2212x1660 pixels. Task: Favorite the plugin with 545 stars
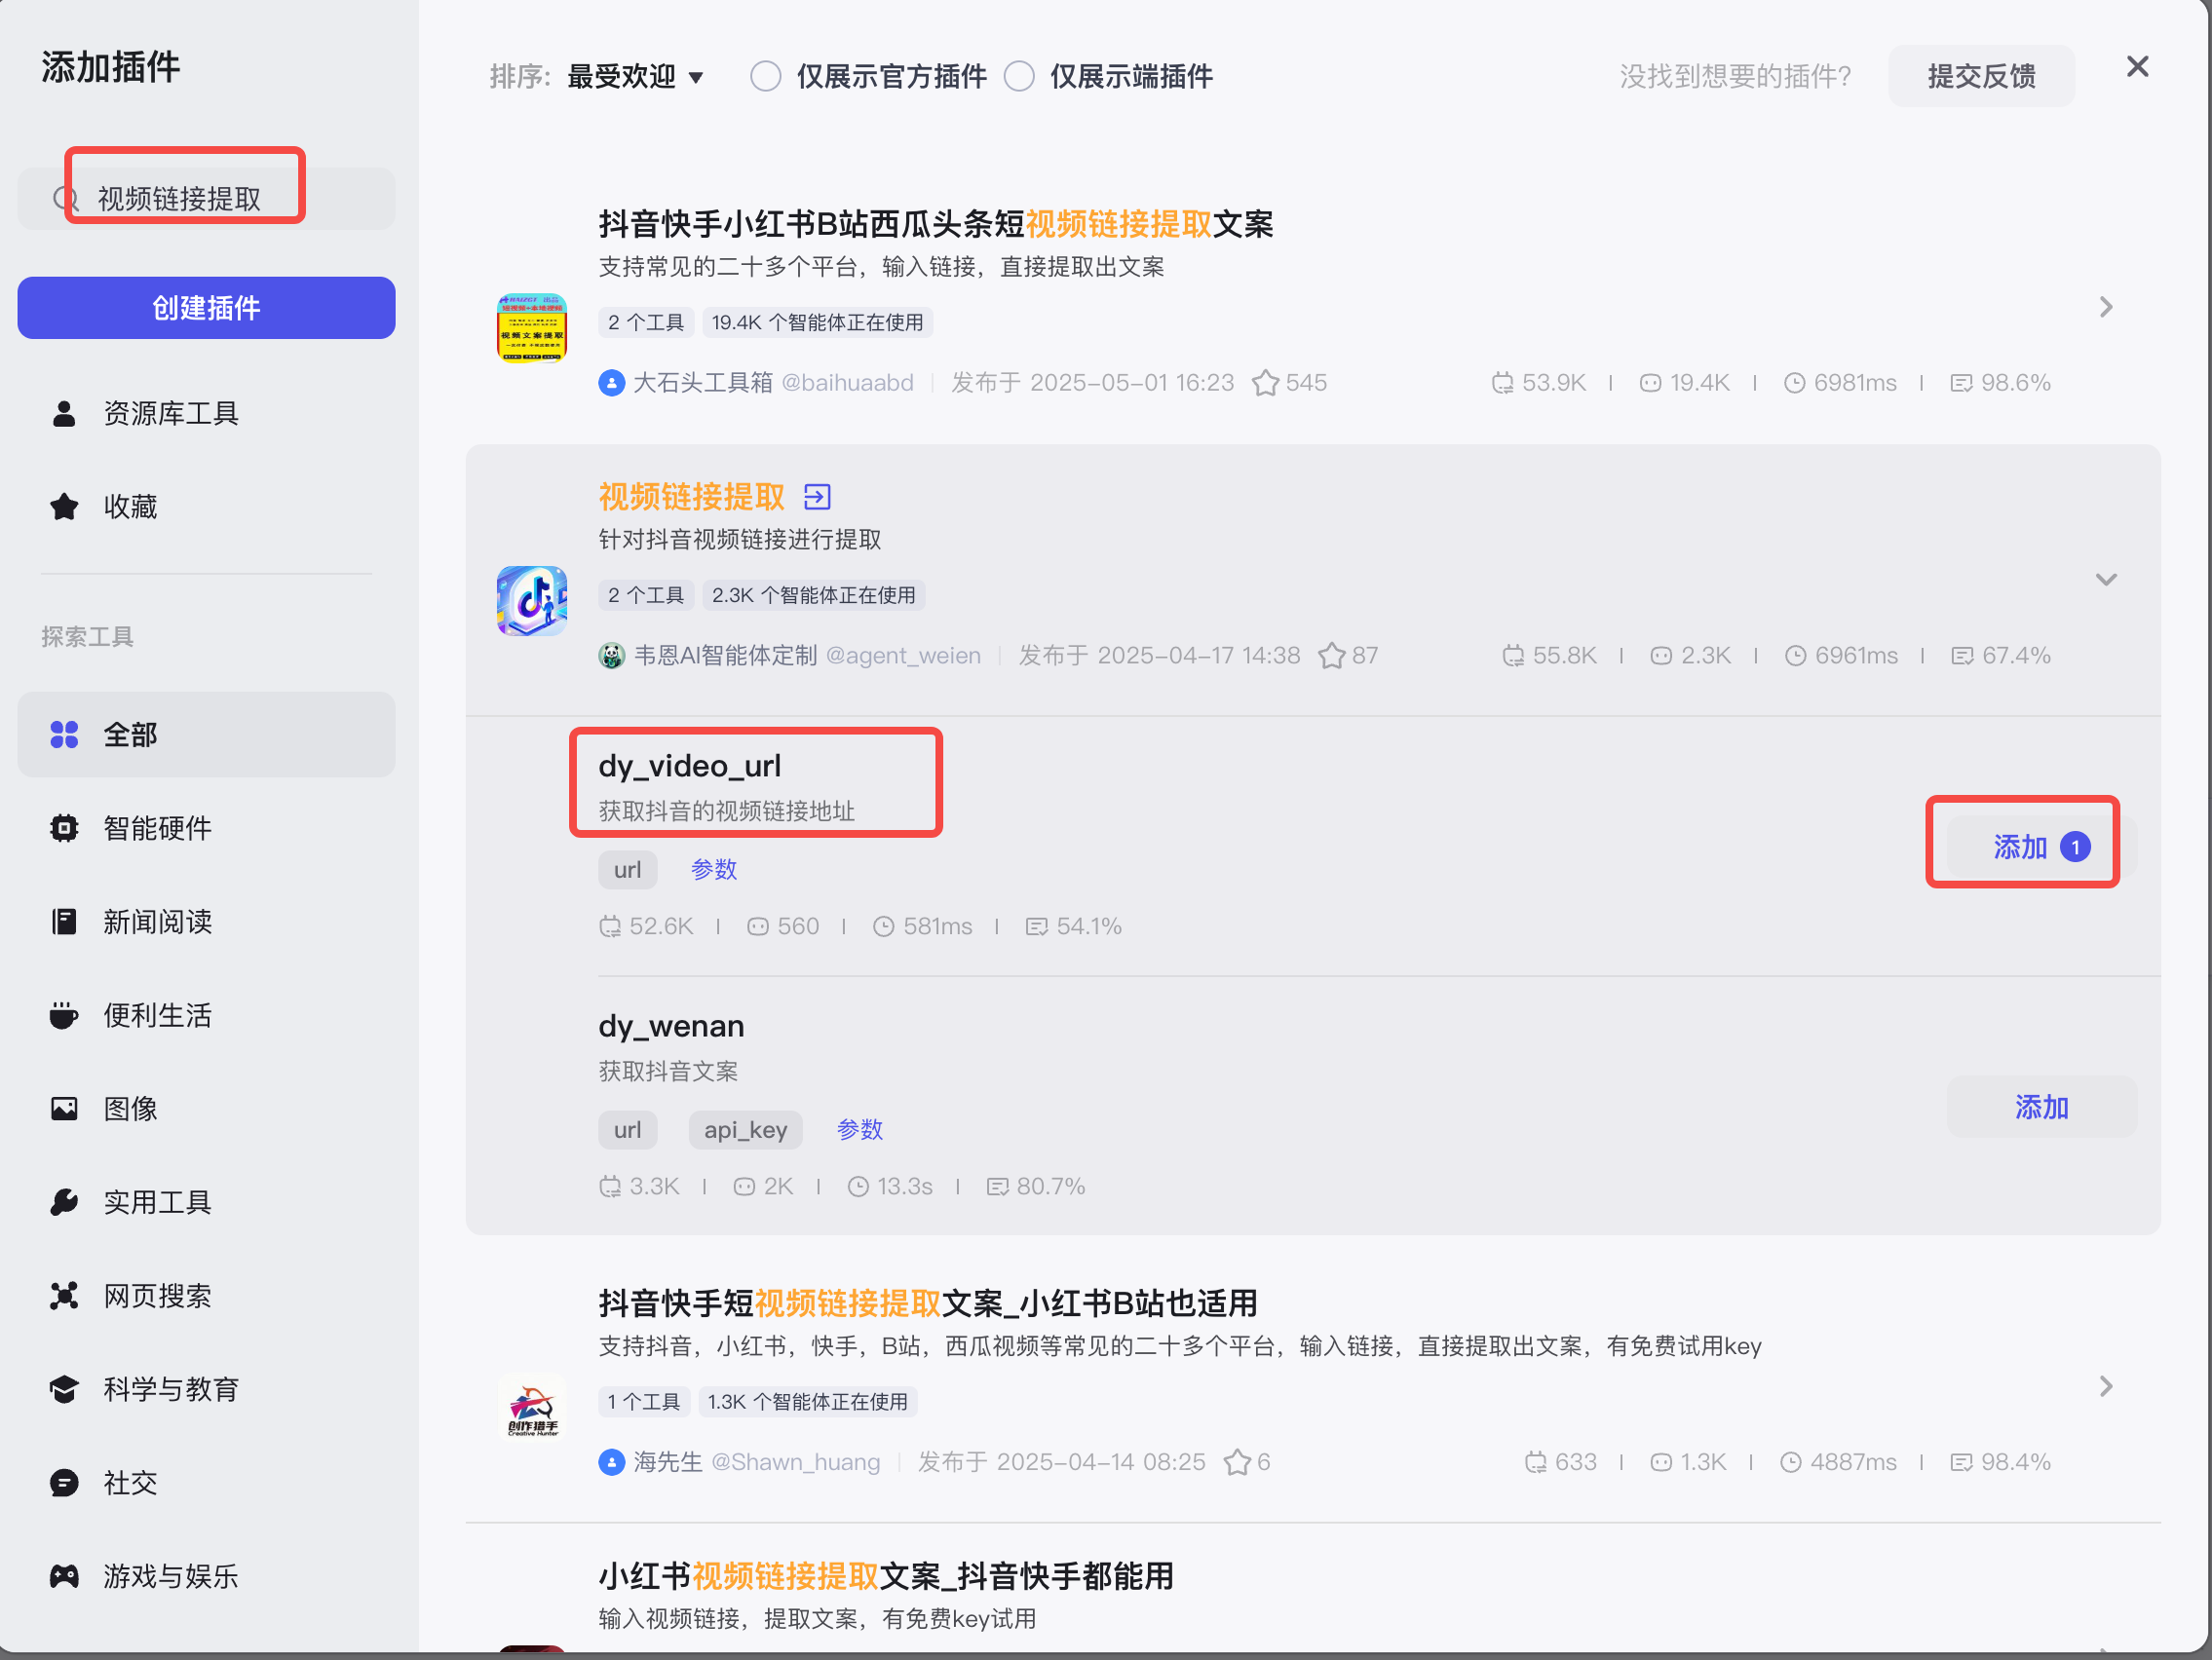(x=1265, y=383)
